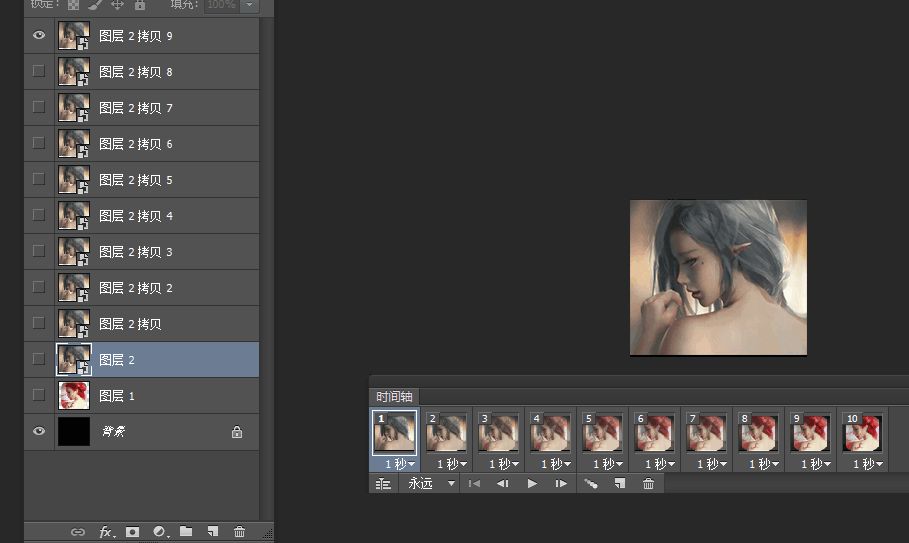Show layer 图层 2 拷贝 5

click(39, 179)
